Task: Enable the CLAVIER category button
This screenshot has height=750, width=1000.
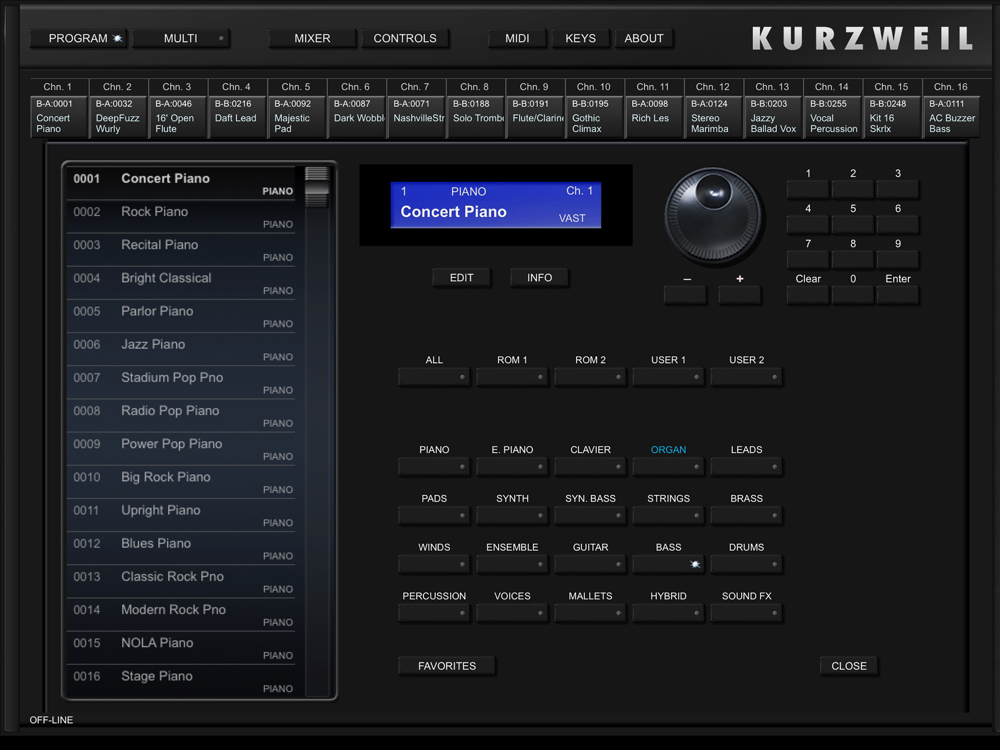Action: [591, 467]
